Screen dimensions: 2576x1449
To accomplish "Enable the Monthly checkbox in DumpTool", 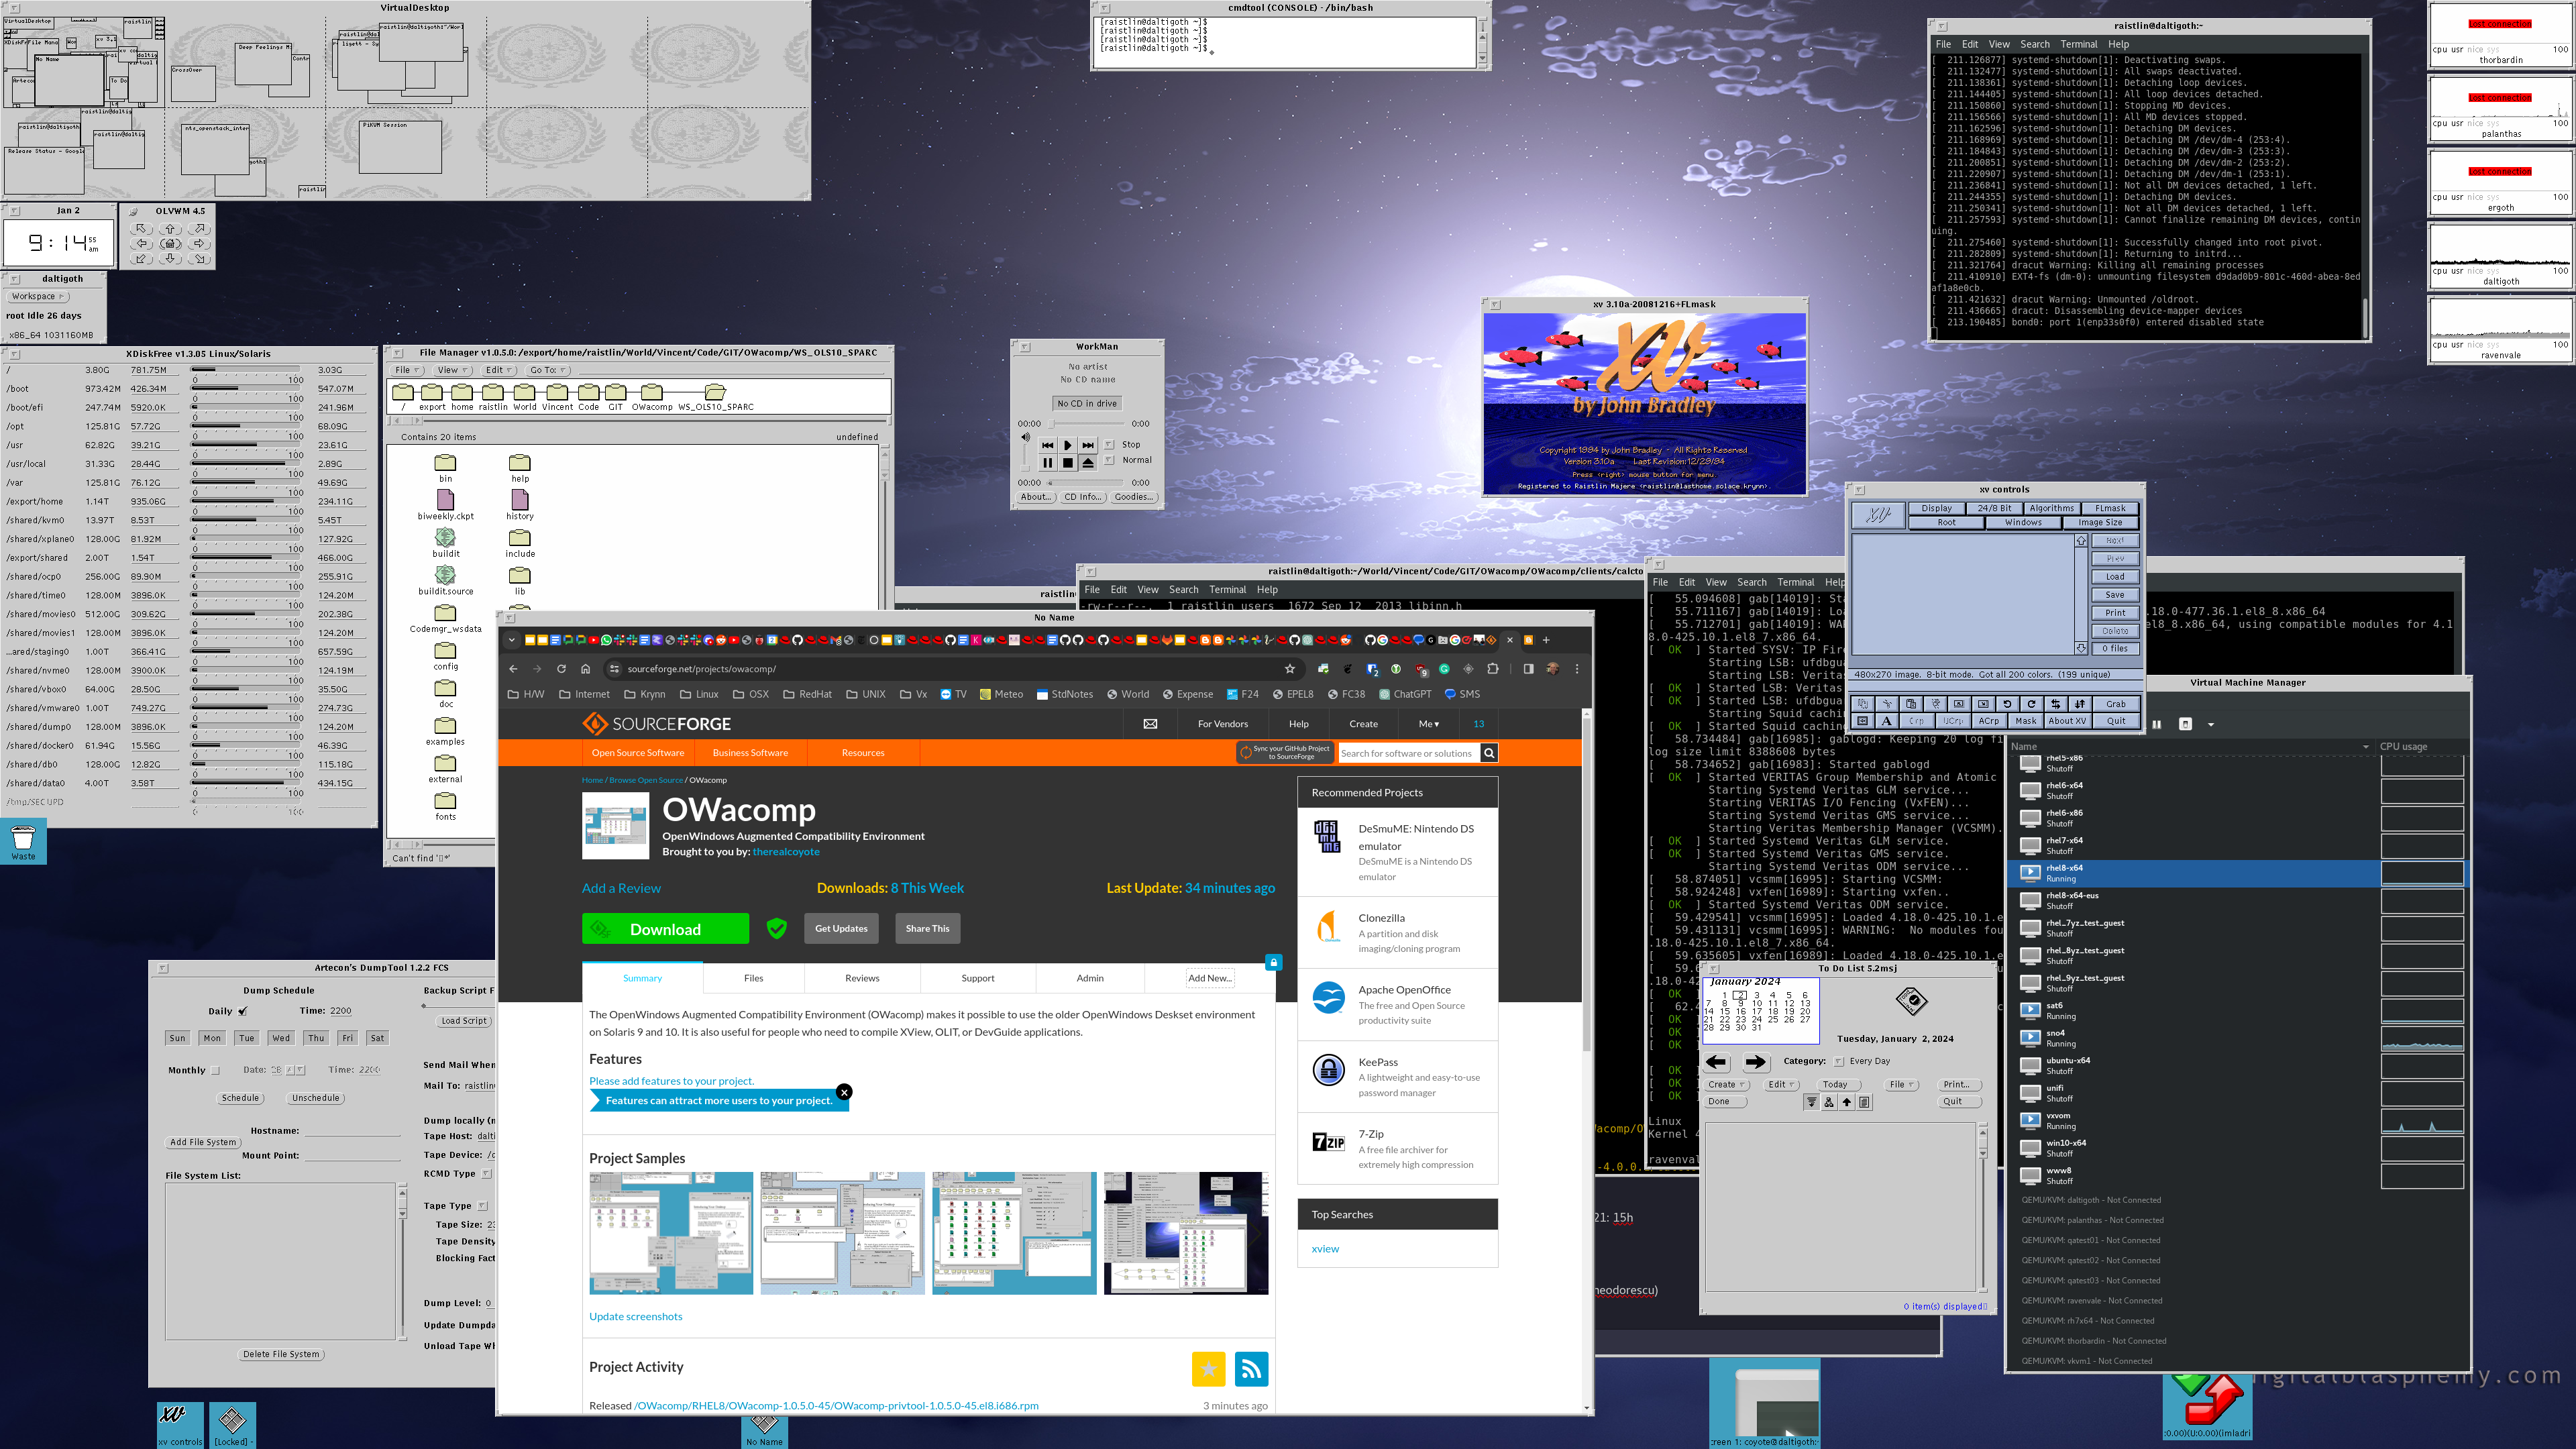I will click(215, 1070).
